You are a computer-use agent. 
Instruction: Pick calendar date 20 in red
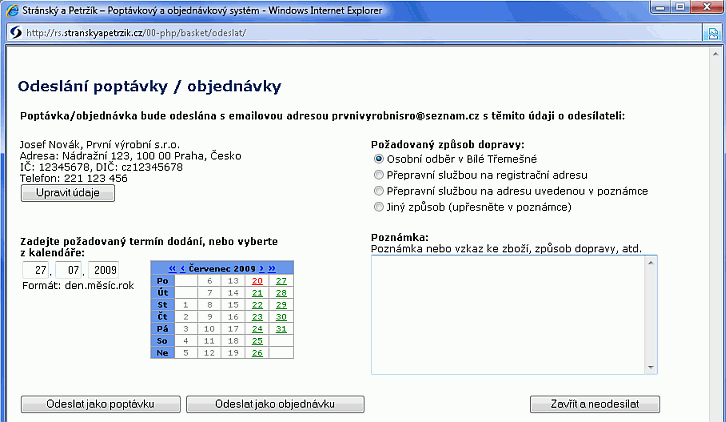click(257, 281)
